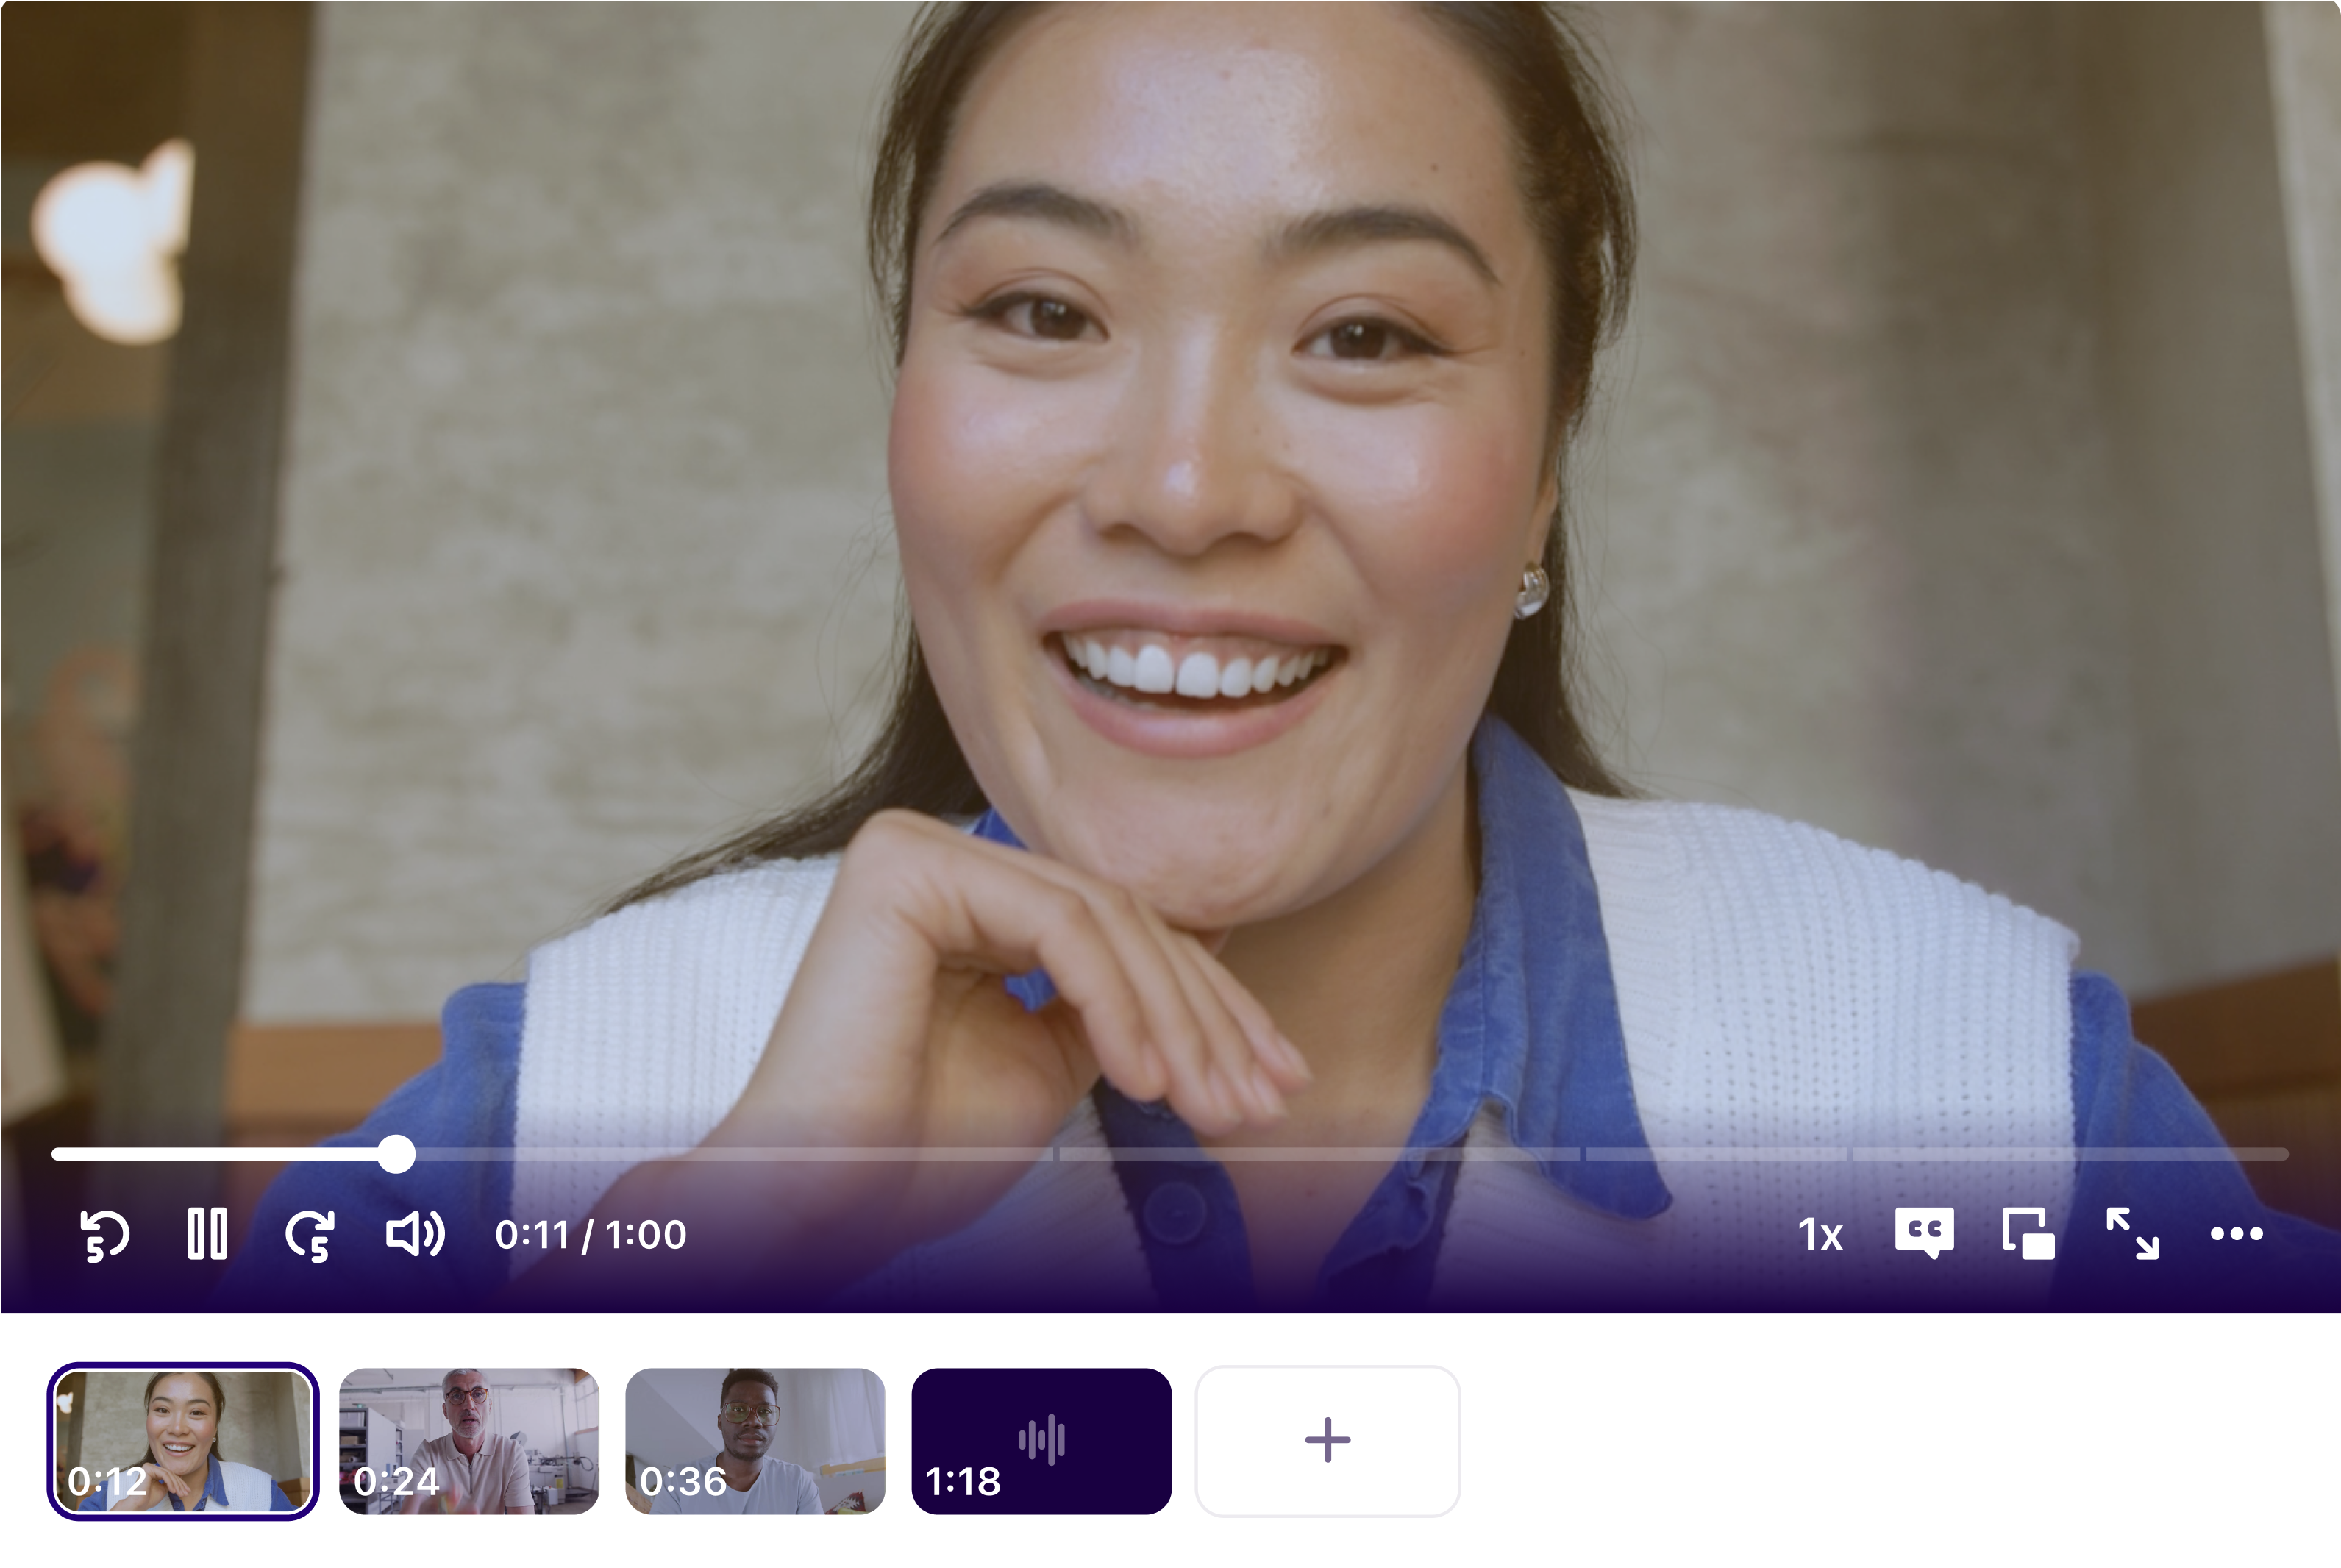Open the three-dots more options menu
Viewport: 2341px width, 1568px height.
coord(2236,1234)
